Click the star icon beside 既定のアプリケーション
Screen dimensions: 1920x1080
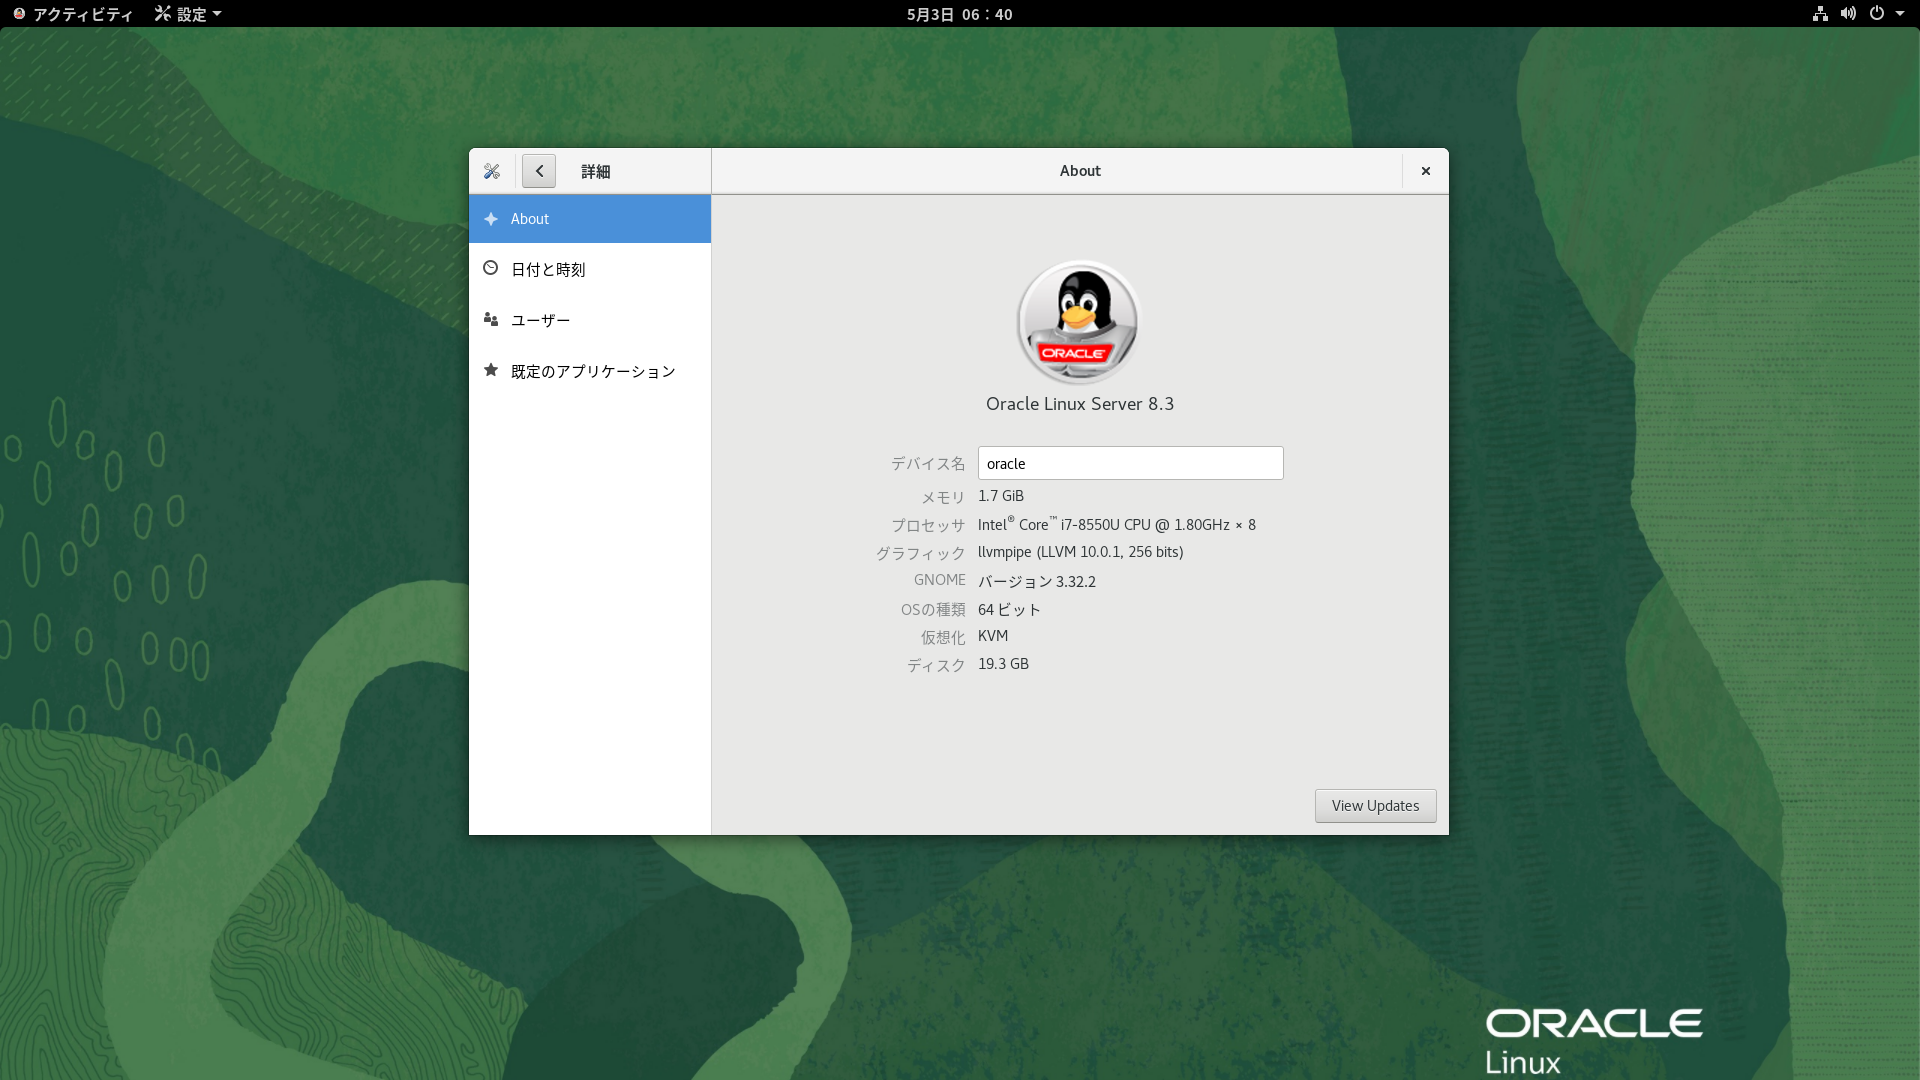(491, 370)
